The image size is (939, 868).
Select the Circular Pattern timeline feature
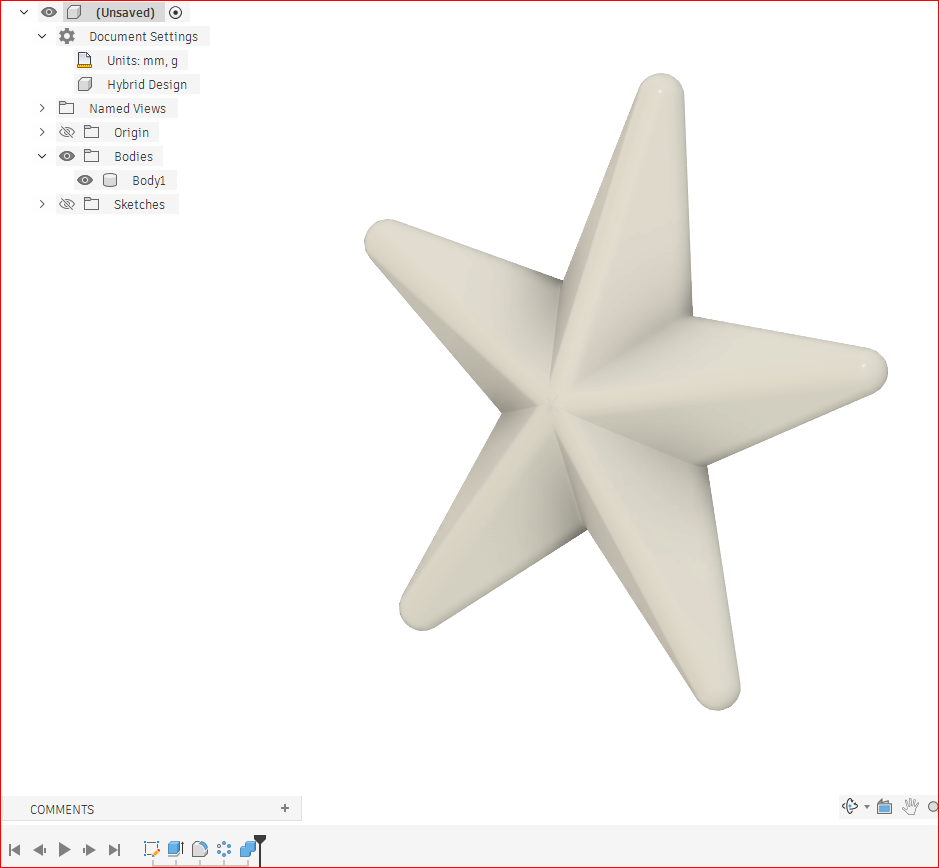[x=224, y=849]
